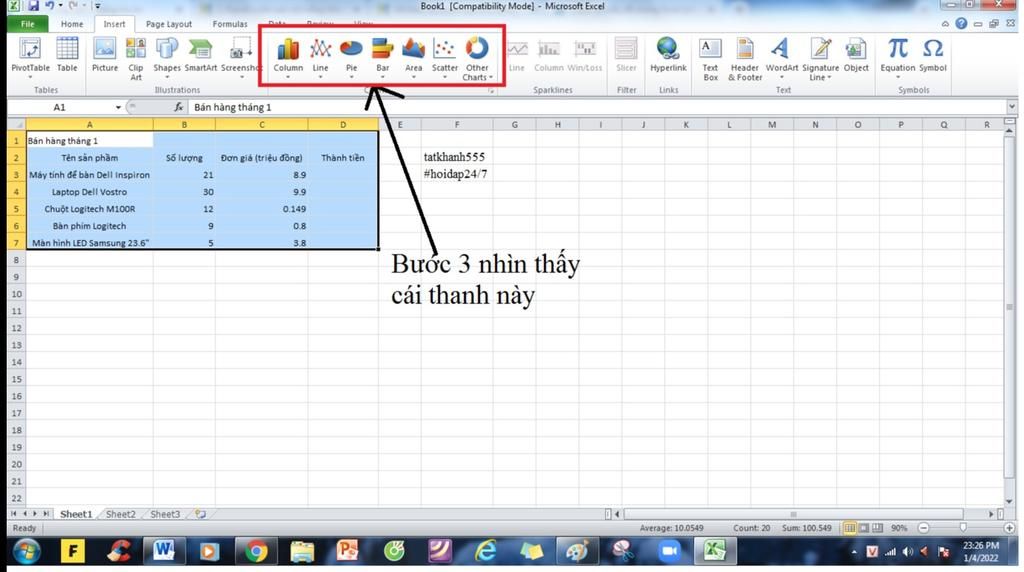Insert a Symbol

[933, 55]
